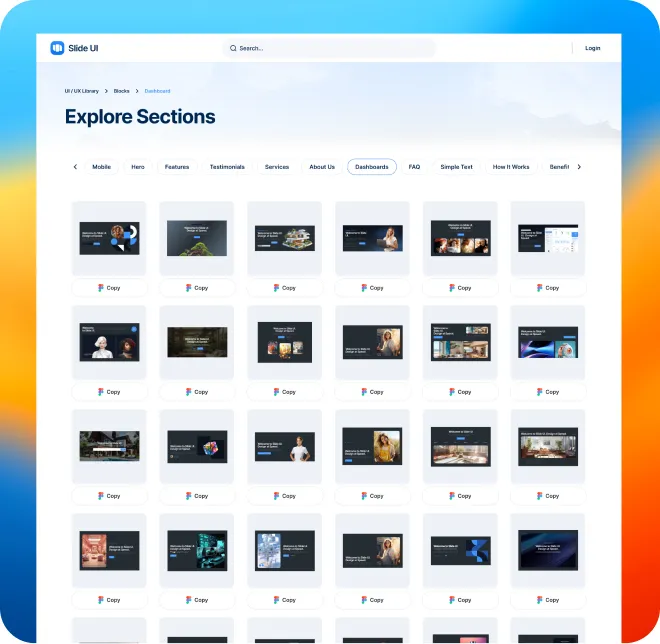Open the partially visible Benefit tab
The image size is (660, 644).
[x=559, y=167]
